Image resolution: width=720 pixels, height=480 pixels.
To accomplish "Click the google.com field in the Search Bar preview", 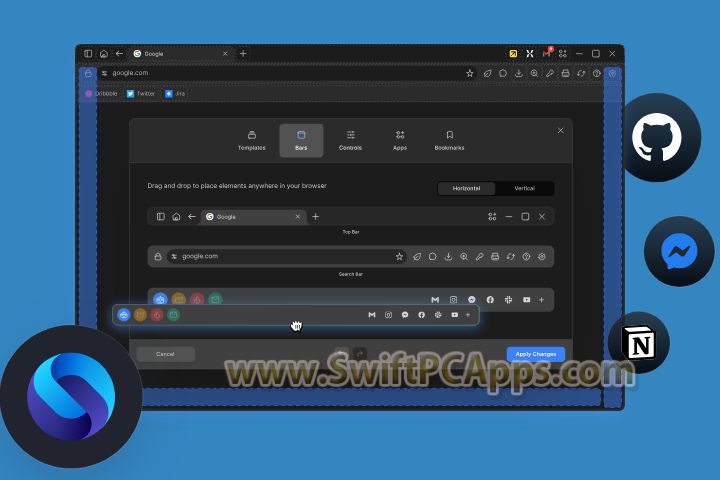I will pos(287,256).
